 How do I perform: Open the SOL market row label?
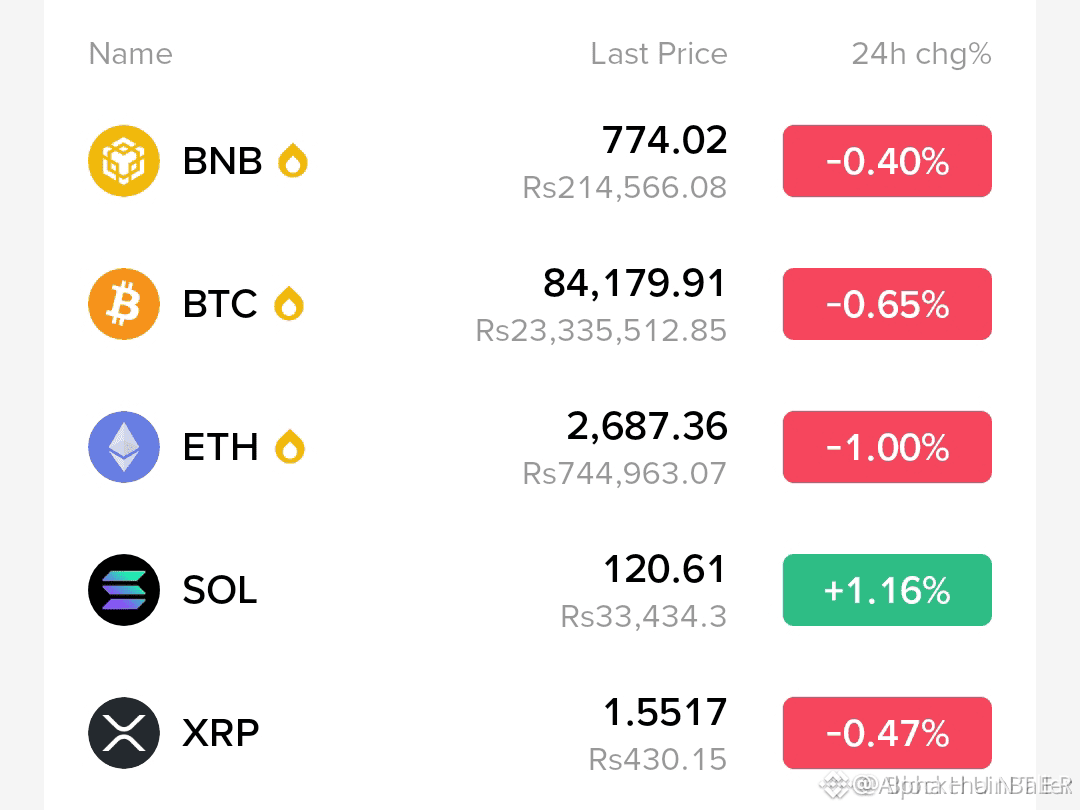click(x=220, y=590)
